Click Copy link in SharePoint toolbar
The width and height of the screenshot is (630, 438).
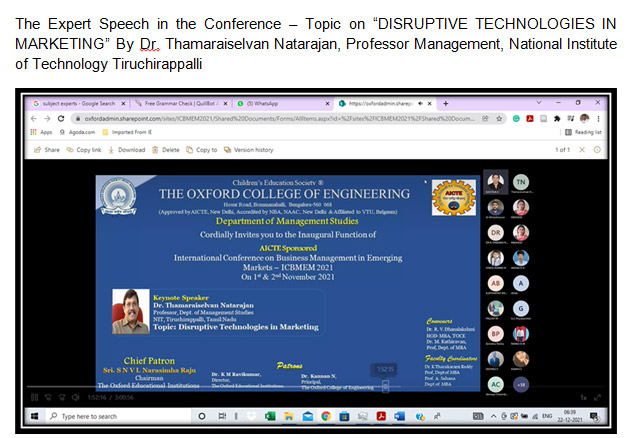click(84, 150)
